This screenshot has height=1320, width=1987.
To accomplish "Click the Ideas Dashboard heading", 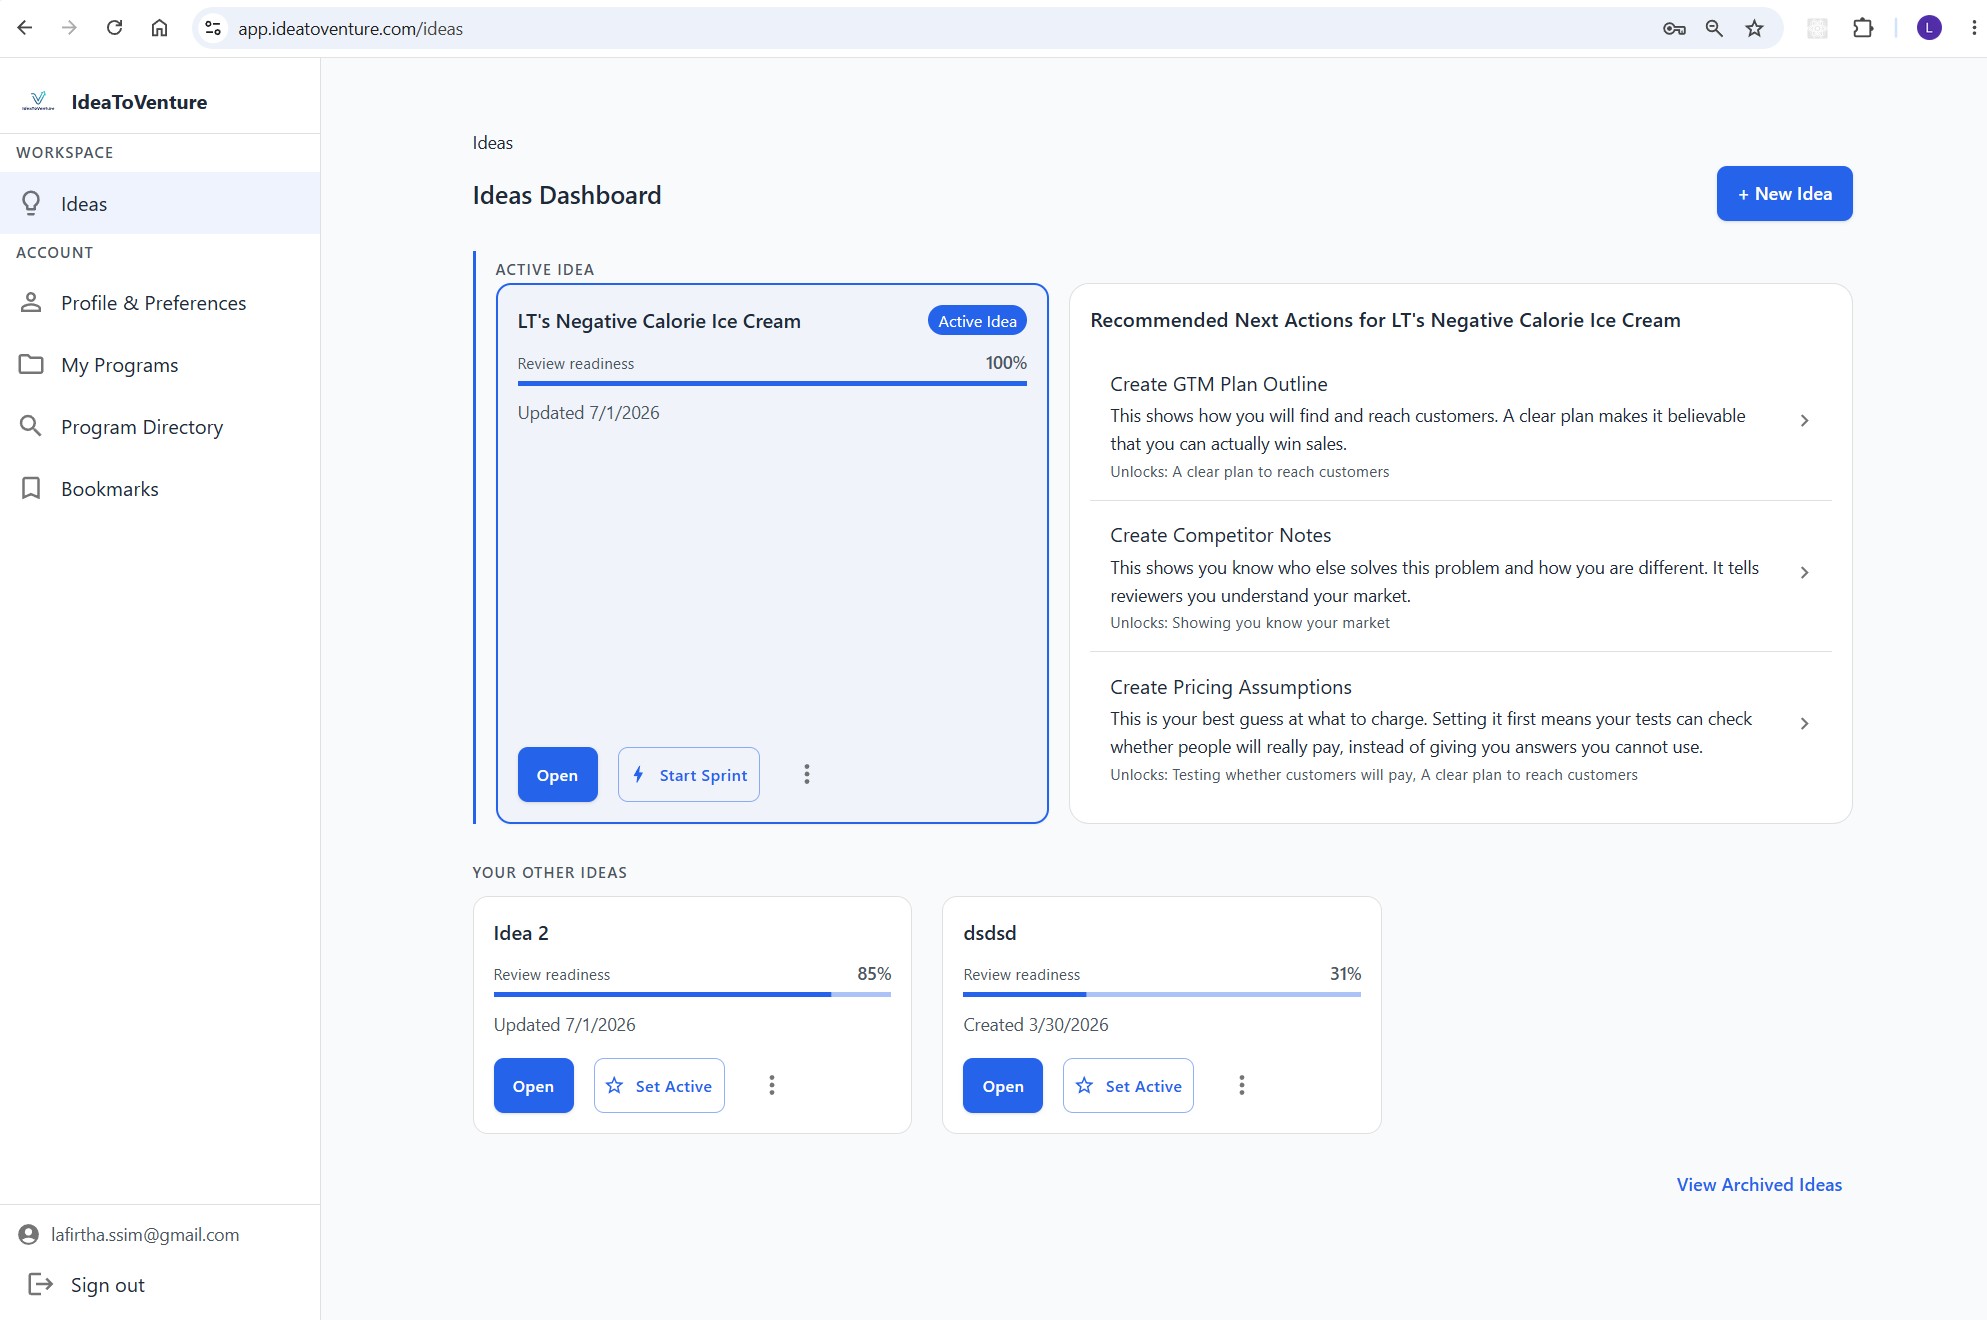I will (566, 195).
